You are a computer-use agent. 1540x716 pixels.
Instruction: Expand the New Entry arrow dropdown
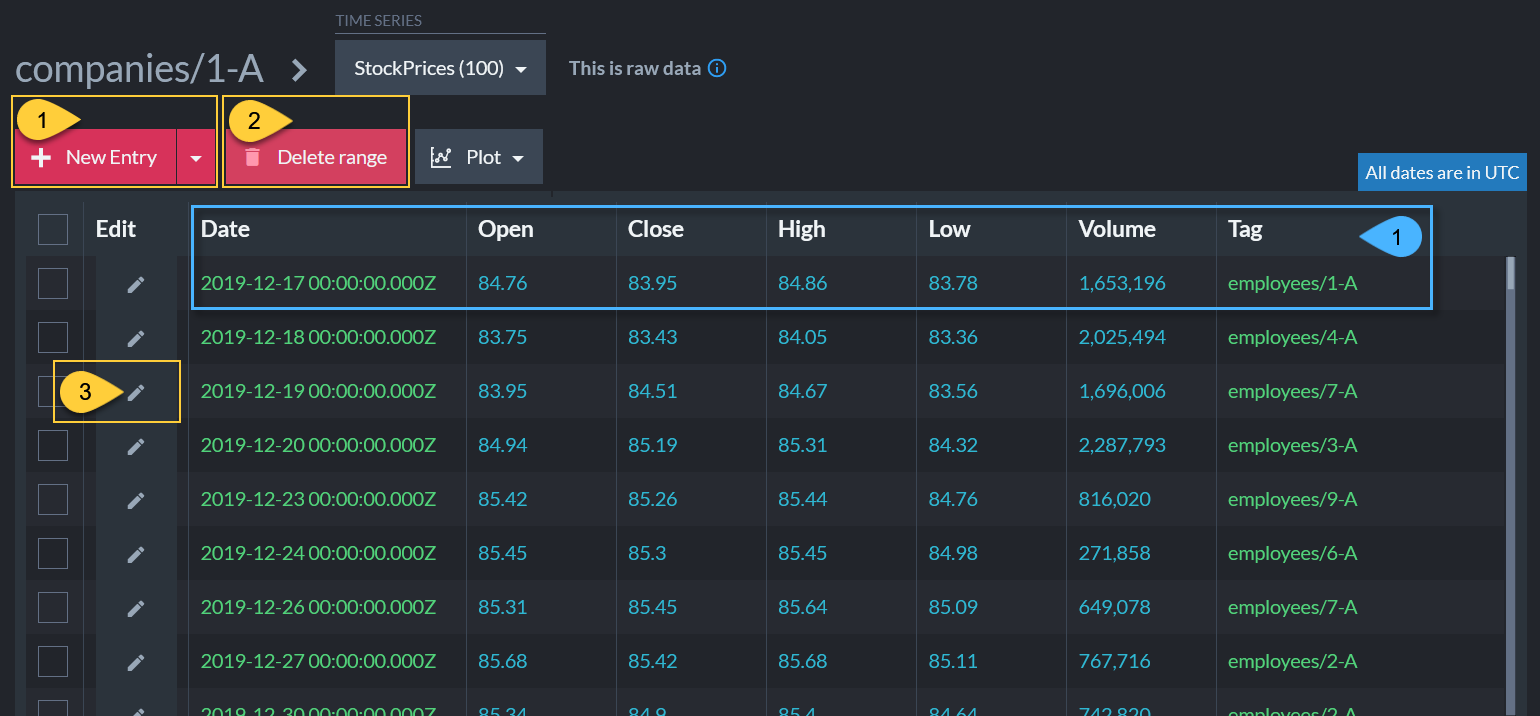tap(196, 158)
